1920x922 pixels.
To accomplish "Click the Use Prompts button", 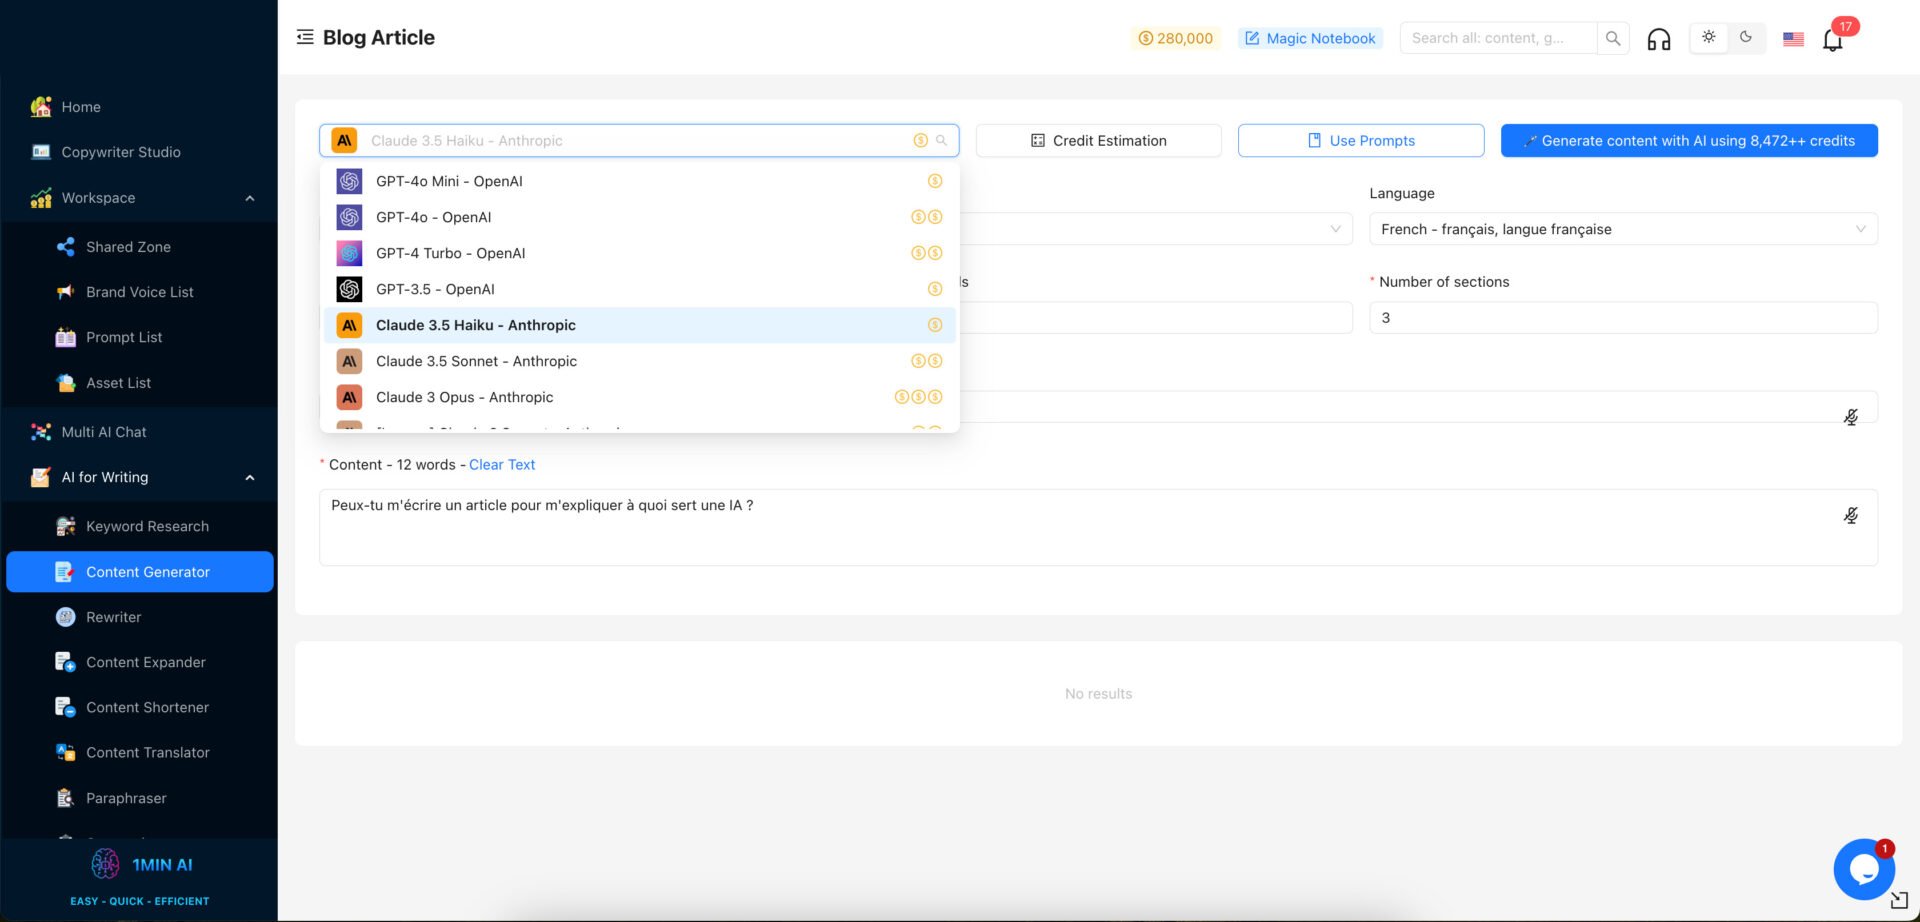I will pyautogui.click(x=1361, y=141).
